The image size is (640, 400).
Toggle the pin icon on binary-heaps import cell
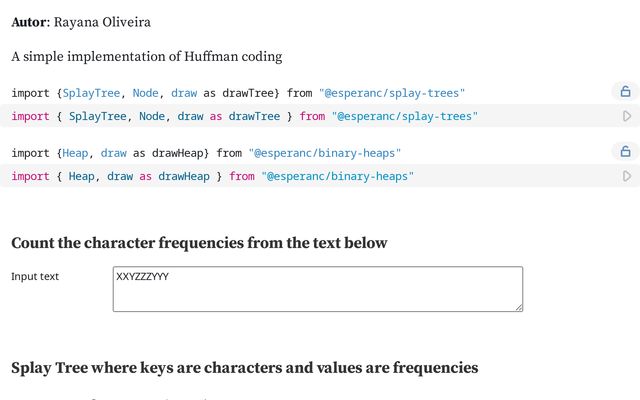[x=625, y=152]
